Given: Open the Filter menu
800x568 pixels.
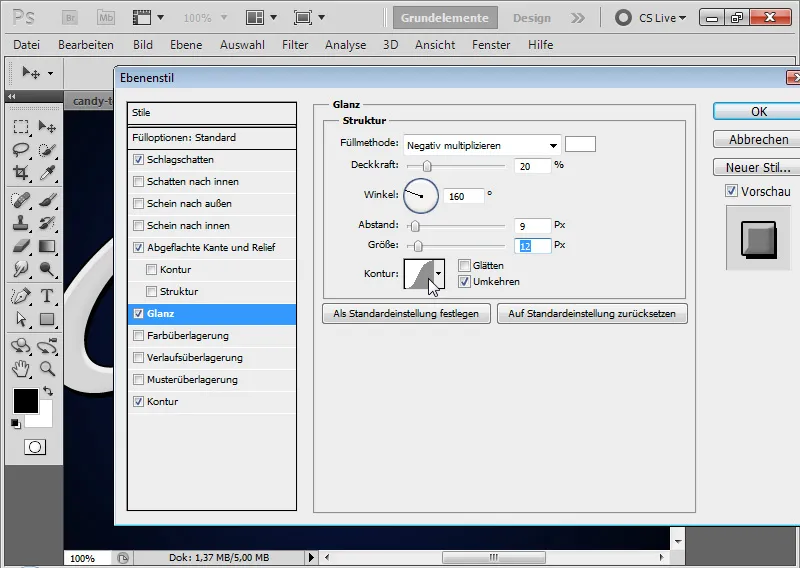Looking at the screenshot, I should pyautogui.click(x=295, y=45).
